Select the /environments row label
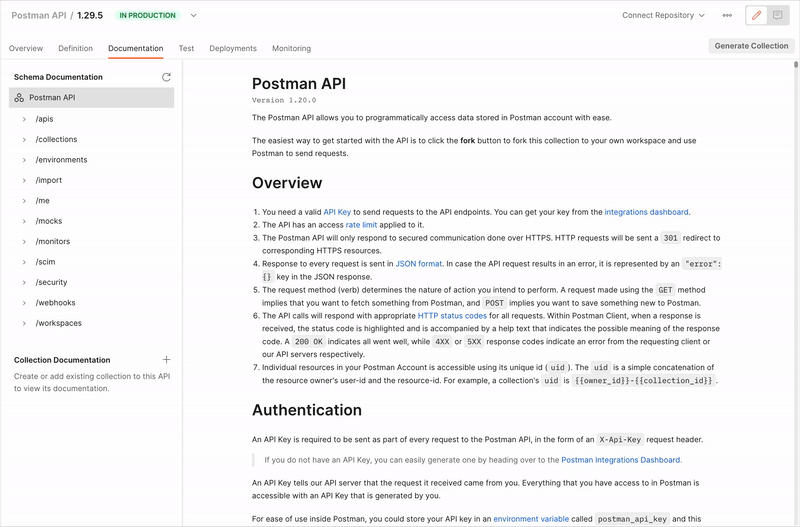This screenshot has width=800, height=527. (x=61, y=160)
